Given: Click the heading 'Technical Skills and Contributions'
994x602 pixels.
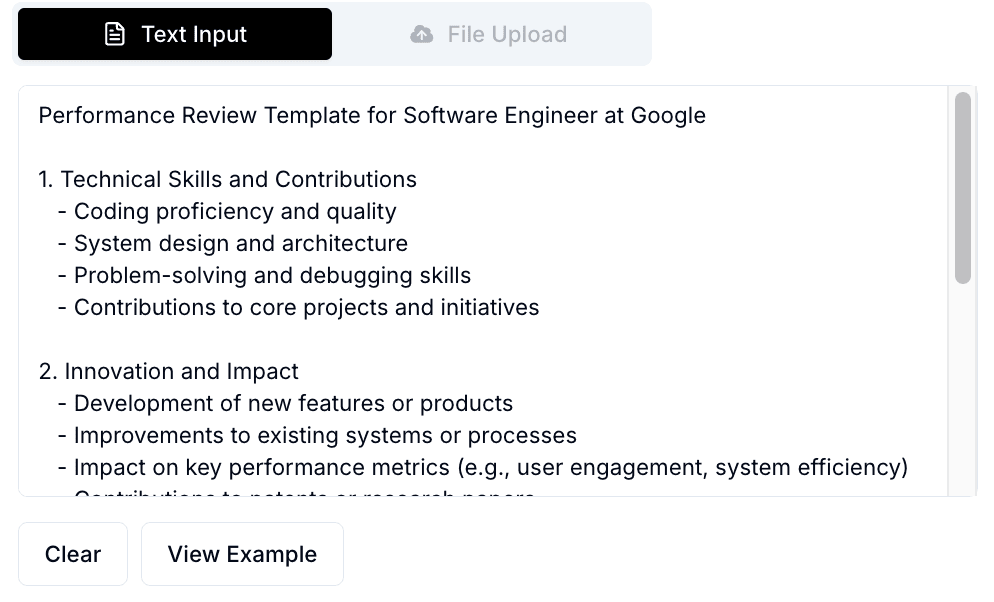Looking at the screenshot, I should [x=238, y=179].
